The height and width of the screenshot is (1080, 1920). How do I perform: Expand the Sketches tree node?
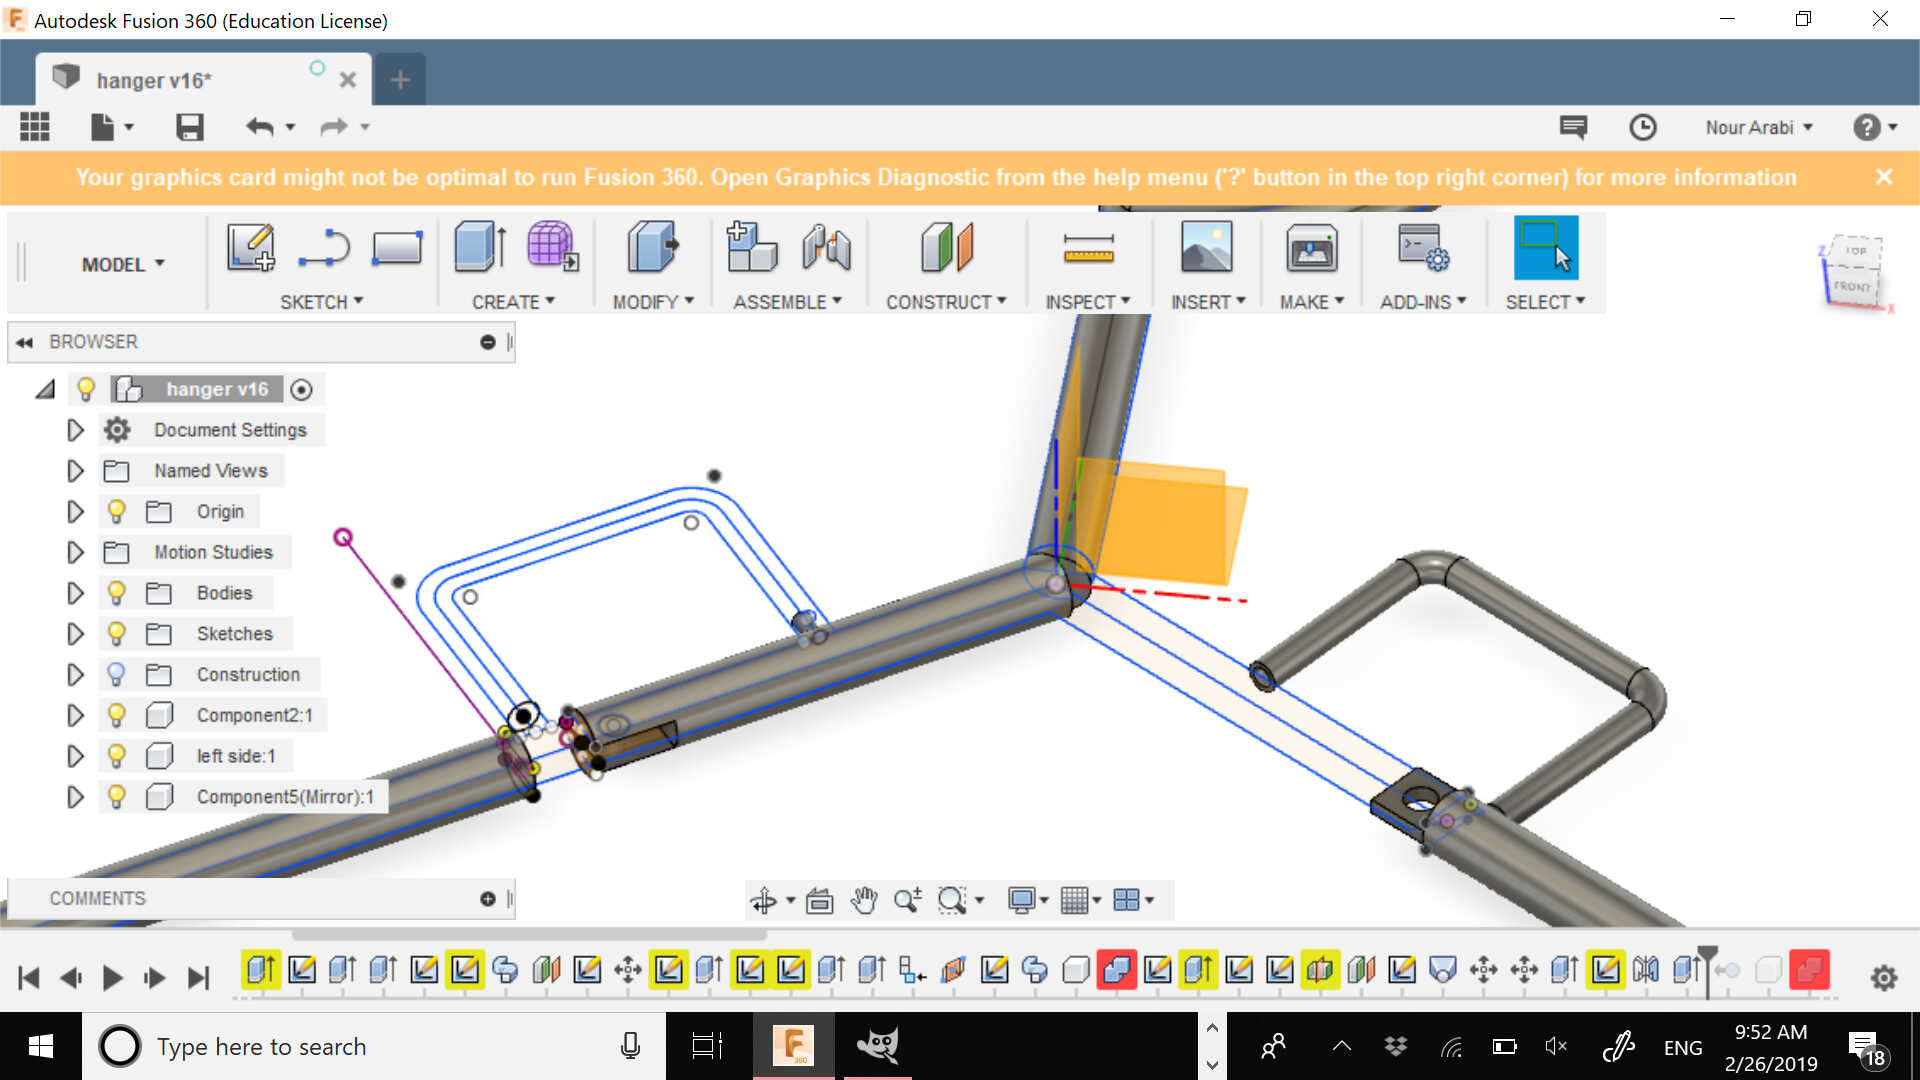[x=75, y=634]
